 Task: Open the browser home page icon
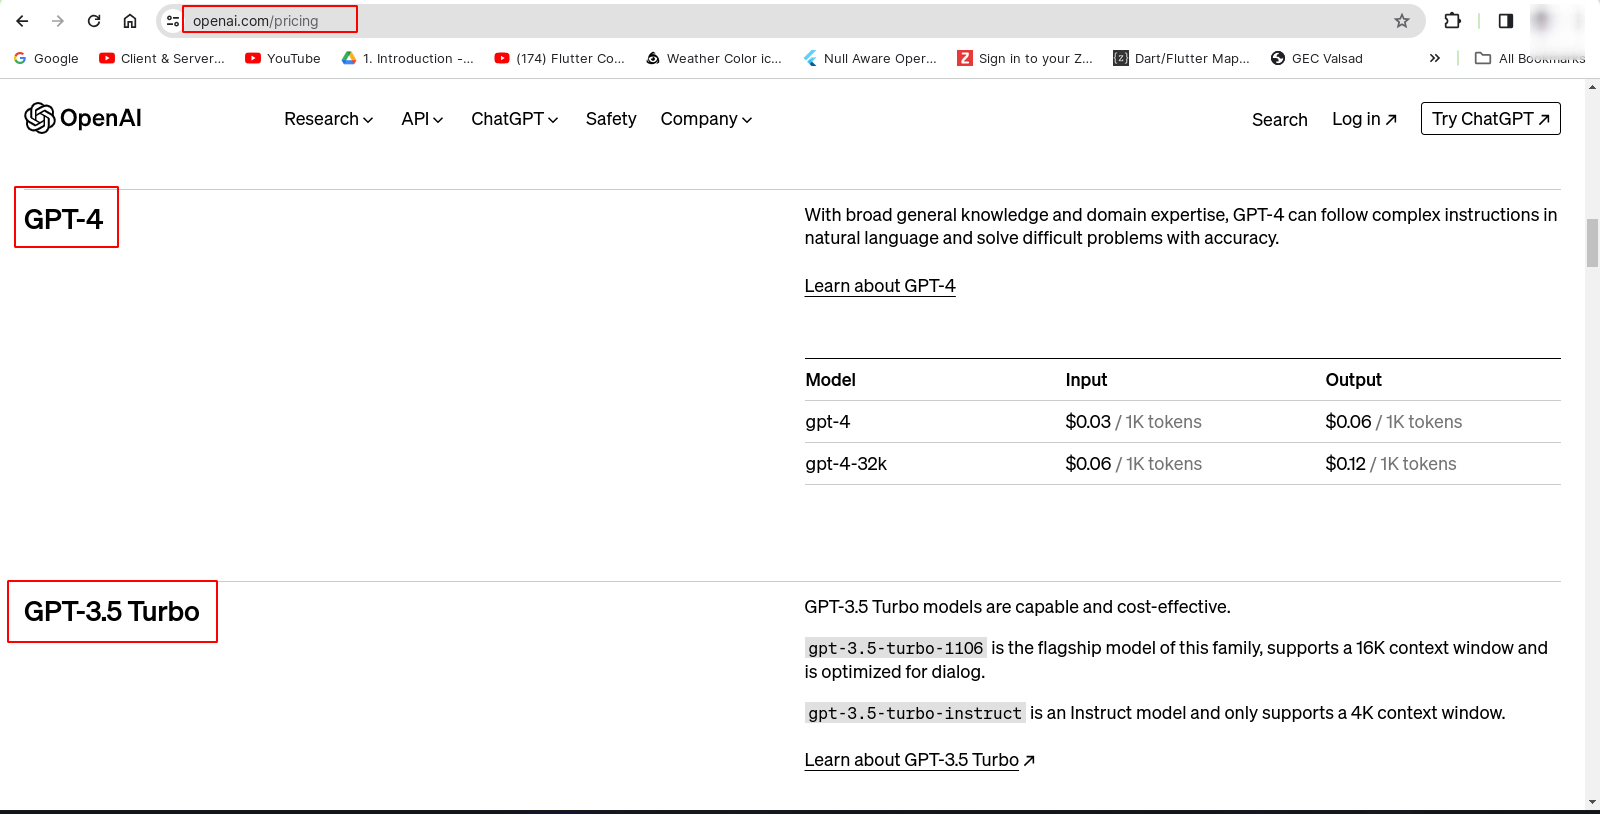(130, 21)
